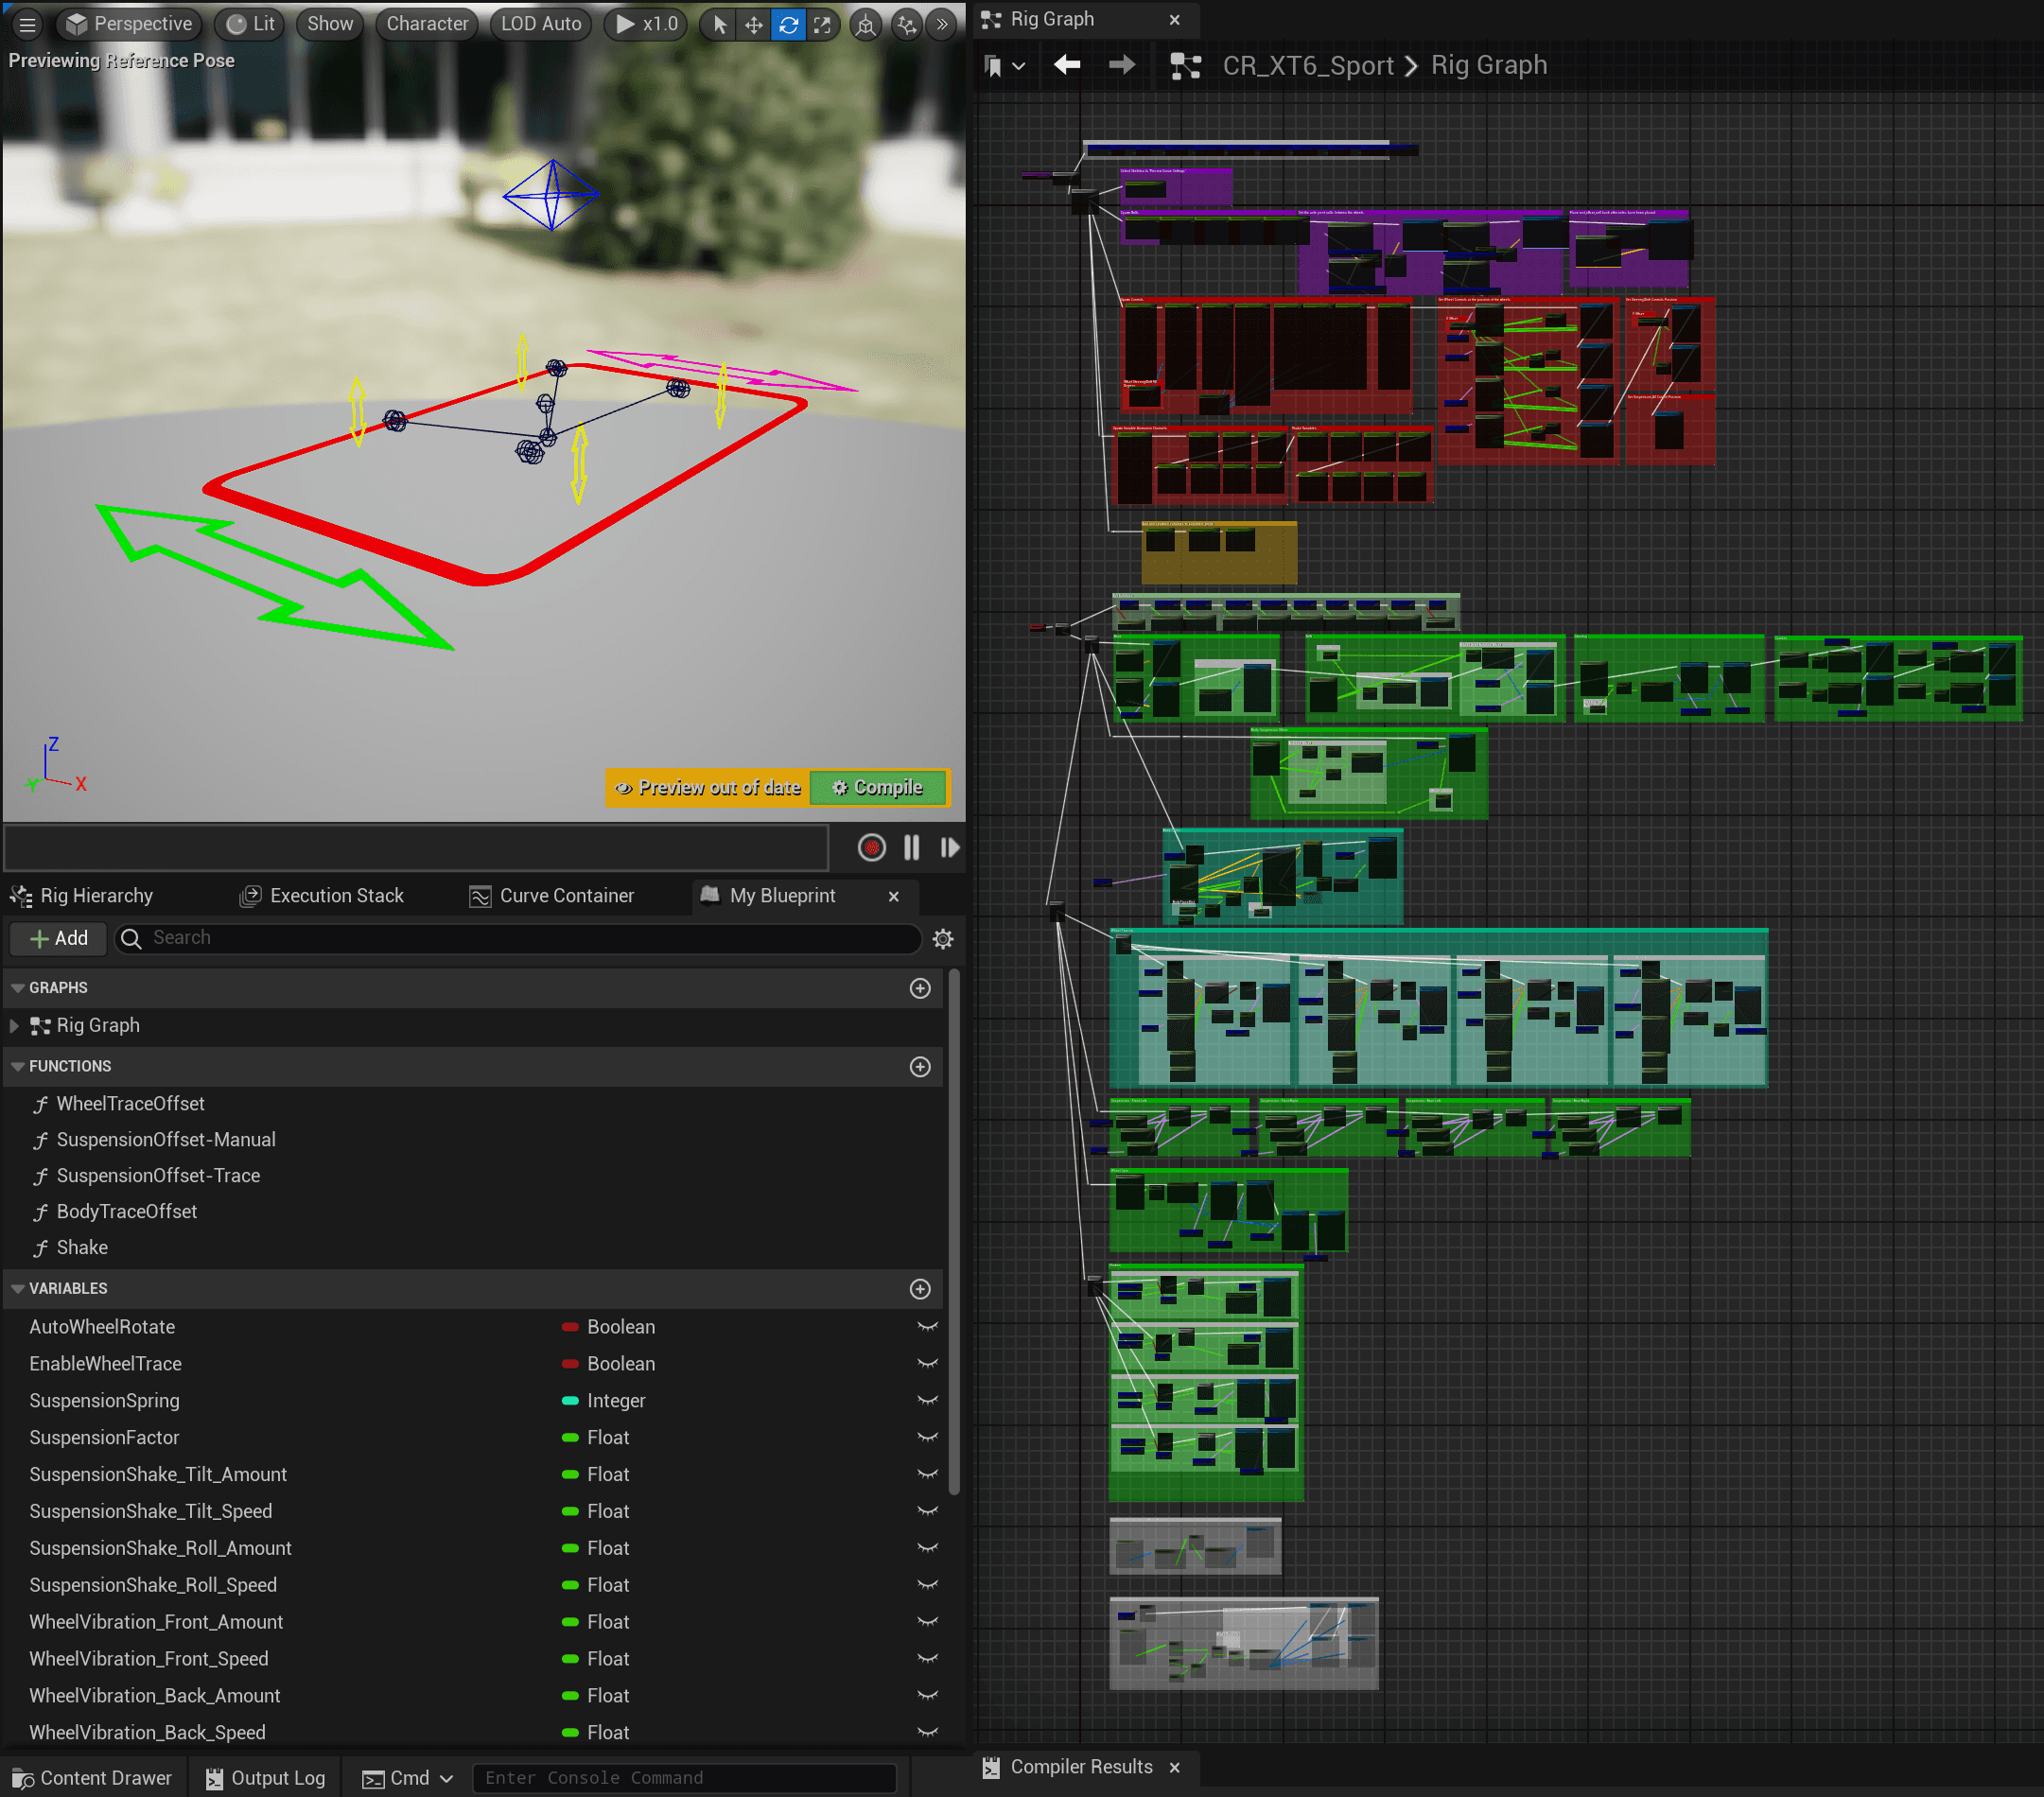Go back with the left navigation arrow
Screen dimensions: 2044x1797
pyautogui.click(x=1066, y=66)
